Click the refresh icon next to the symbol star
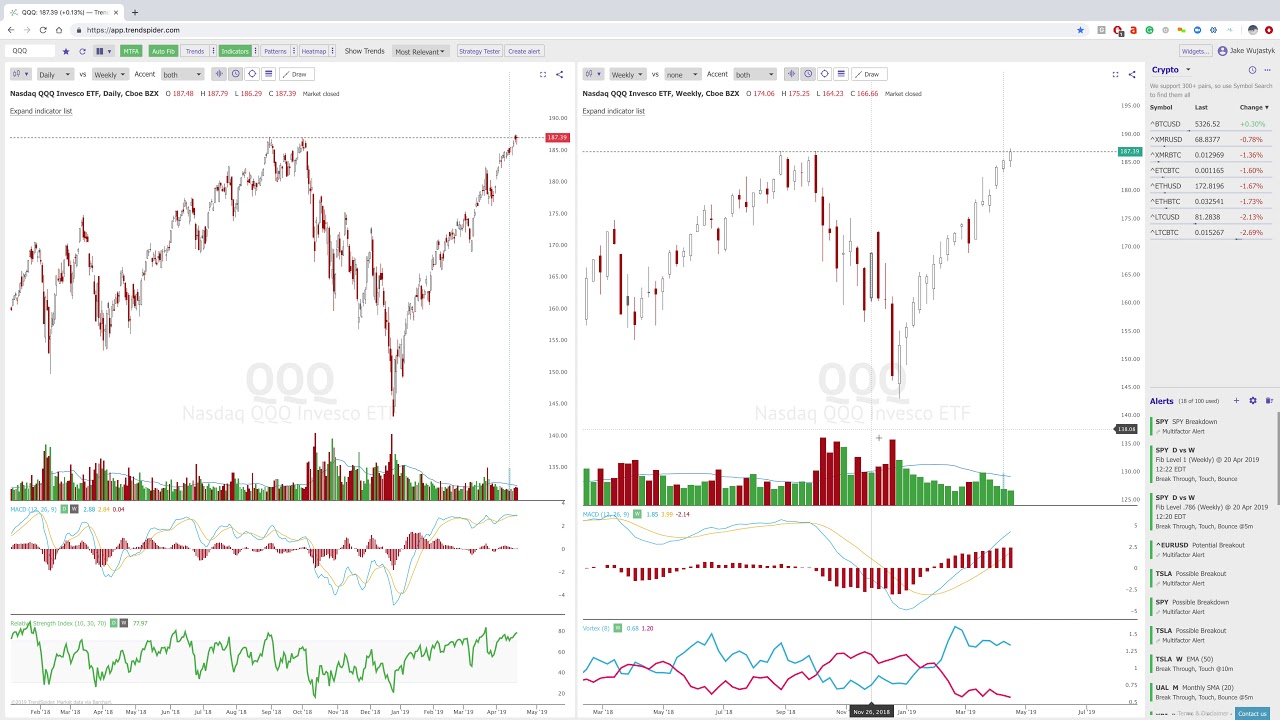This screenshot has width=1280, height=720. (82, 51)
